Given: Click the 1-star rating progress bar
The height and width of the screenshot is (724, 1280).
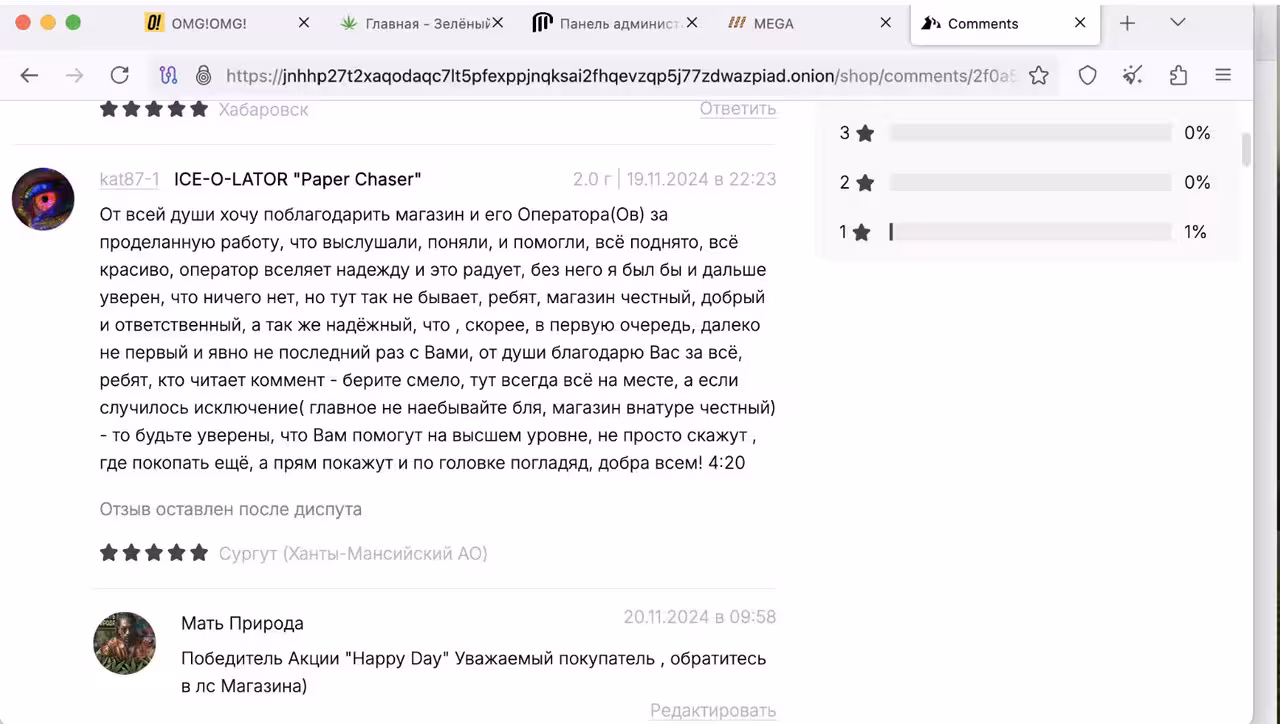Looking at the screenshot, I should pyautogui.click(x=1030, y=232).
